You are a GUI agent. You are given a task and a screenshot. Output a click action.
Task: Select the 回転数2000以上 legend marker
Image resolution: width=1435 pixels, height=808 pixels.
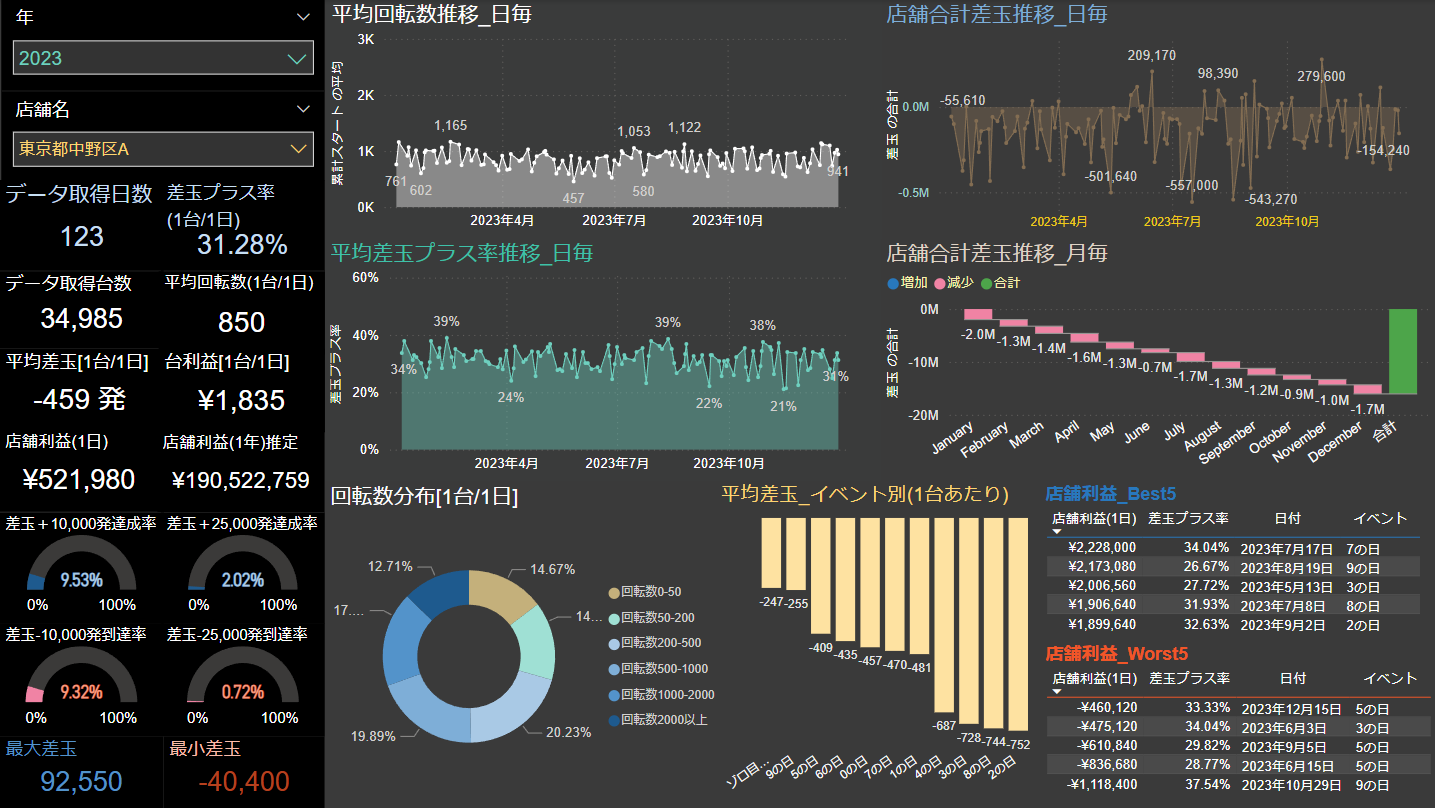(x=613, y=720)
